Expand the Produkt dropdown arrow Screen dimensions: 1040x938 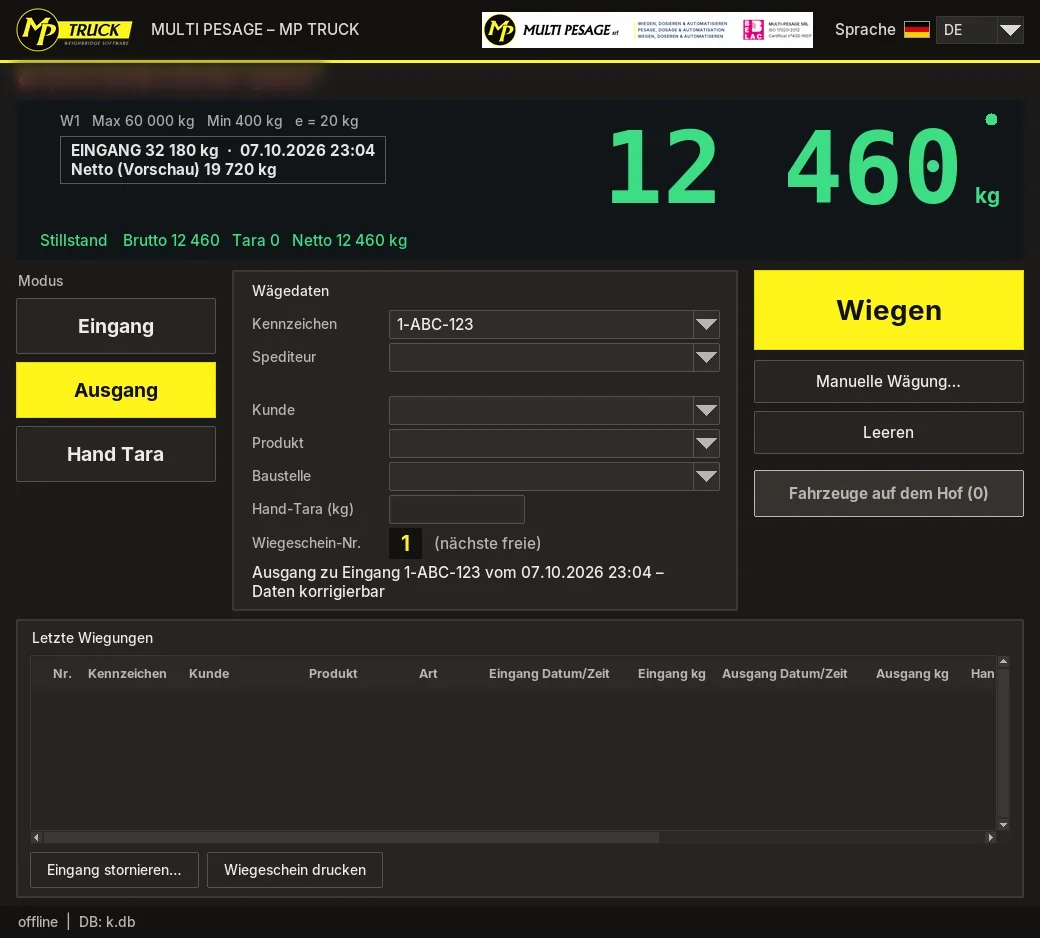[706, 443]
